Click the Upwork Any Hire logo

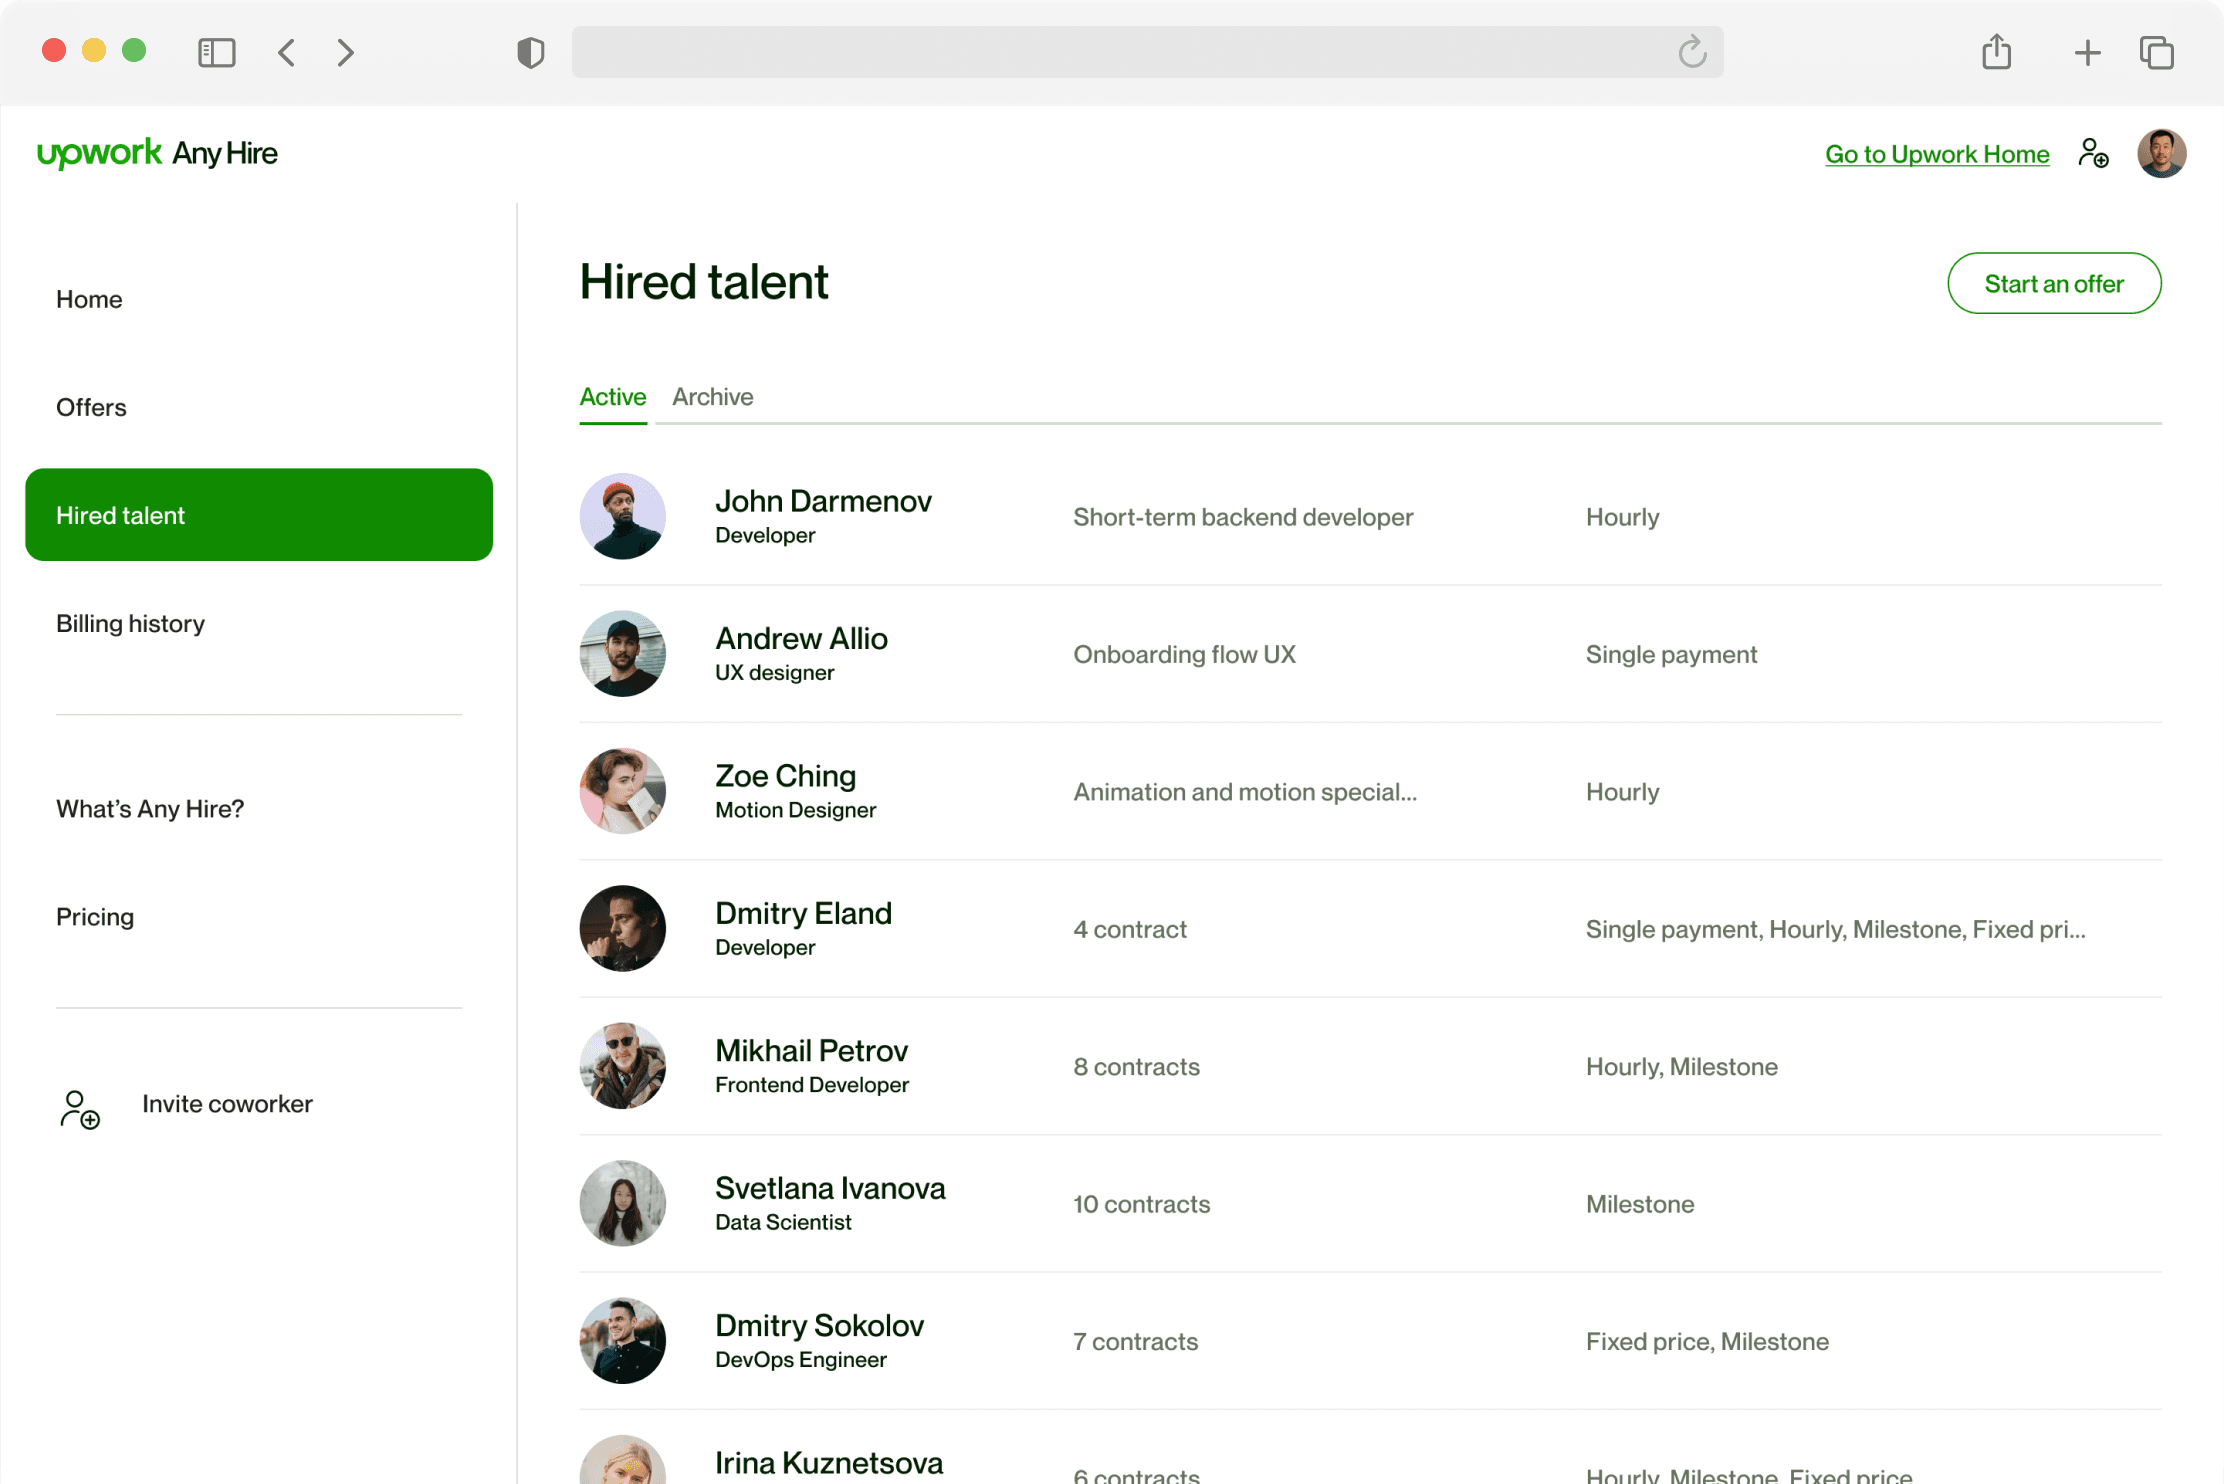pyautogui.click(x=157, y=153)
